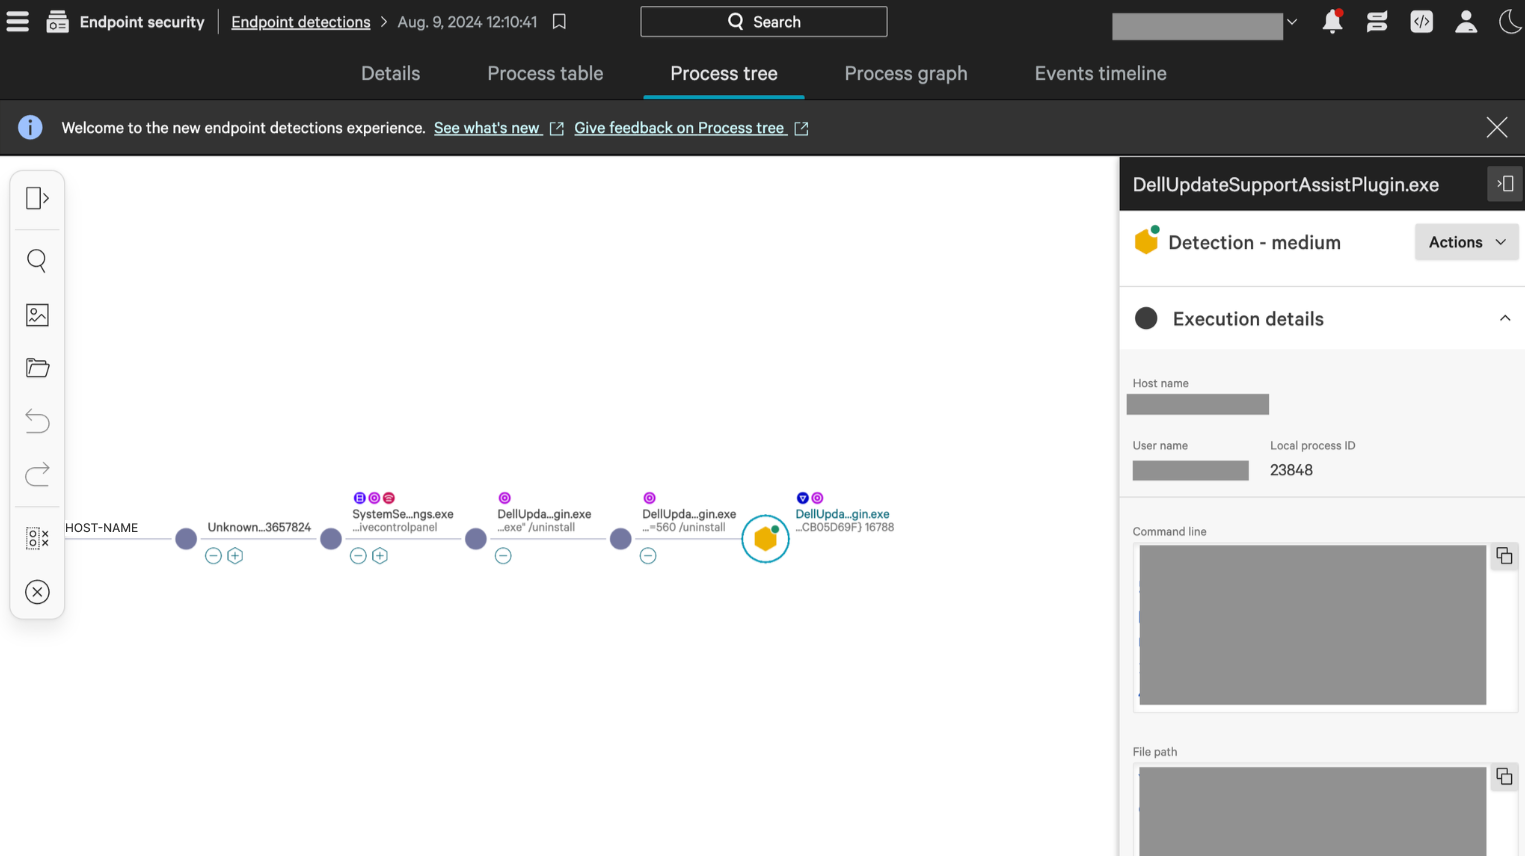Bookmark this detection
The height and width of the screenshot is (856, 1525).
pos(559,22)
